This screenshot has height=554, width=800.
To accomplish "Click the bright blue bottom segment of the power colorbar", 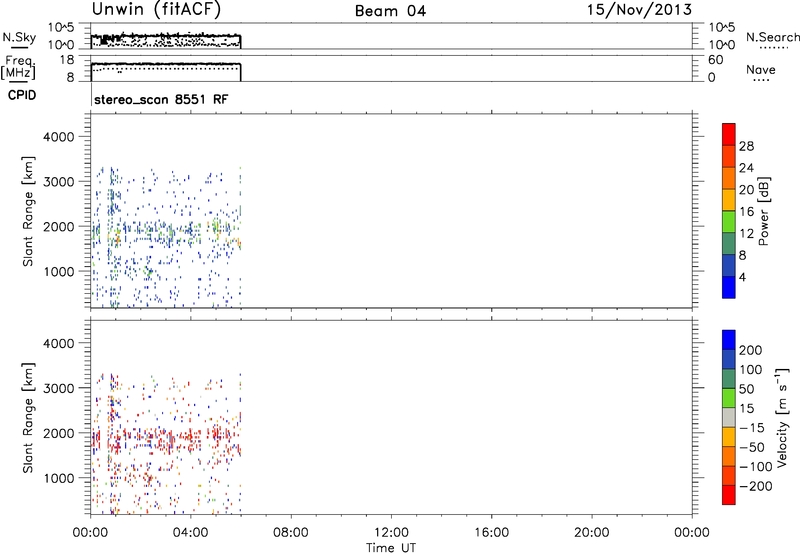I will pos(729,287).
